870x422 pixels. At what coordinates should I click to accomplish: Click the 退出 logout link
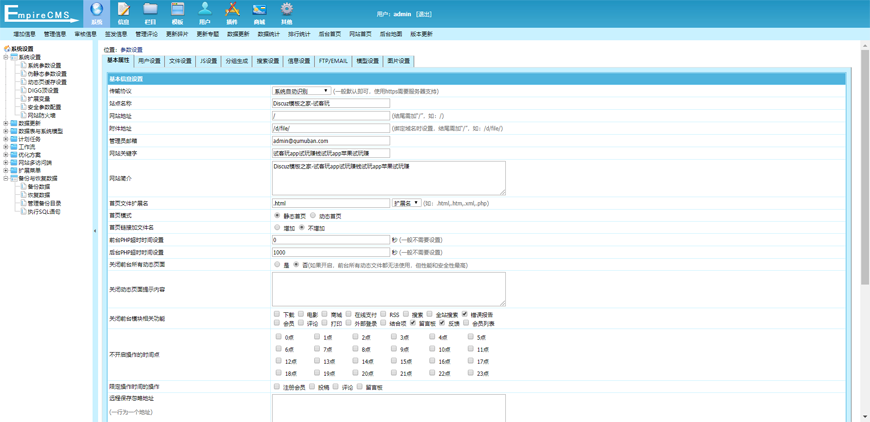[423, 14]
